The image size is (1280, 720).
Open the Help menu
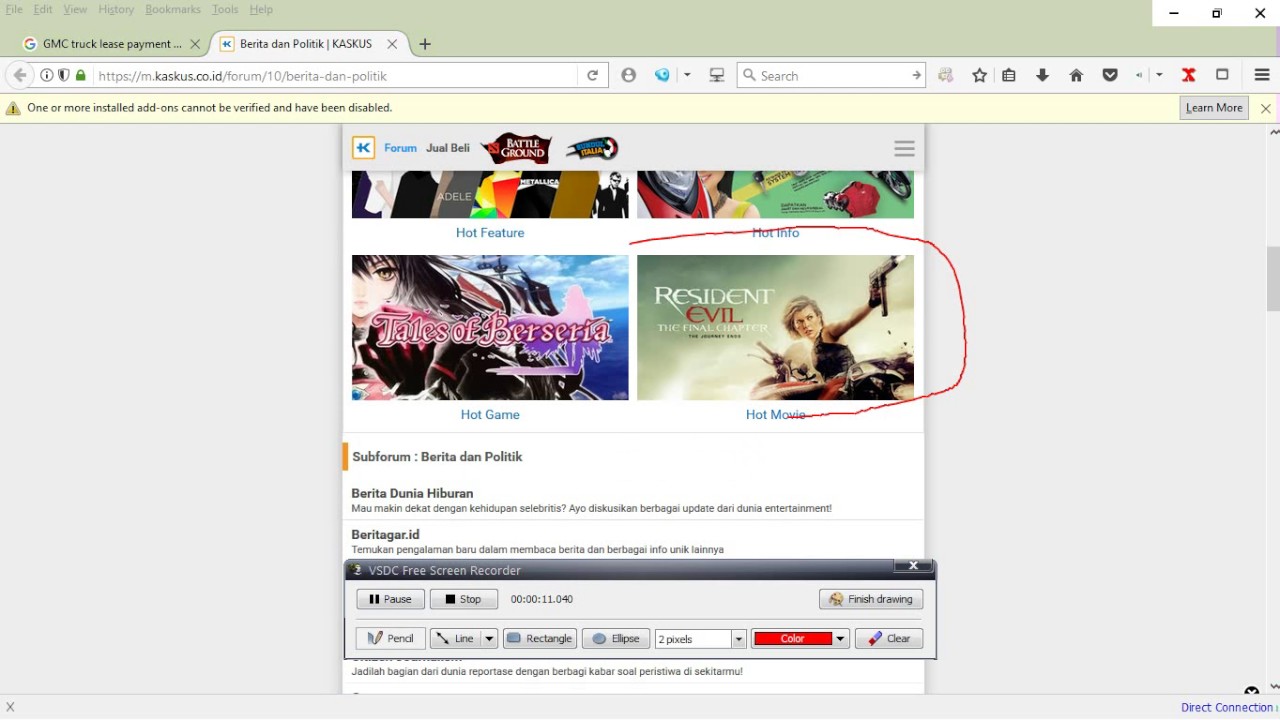pos(261,9)
